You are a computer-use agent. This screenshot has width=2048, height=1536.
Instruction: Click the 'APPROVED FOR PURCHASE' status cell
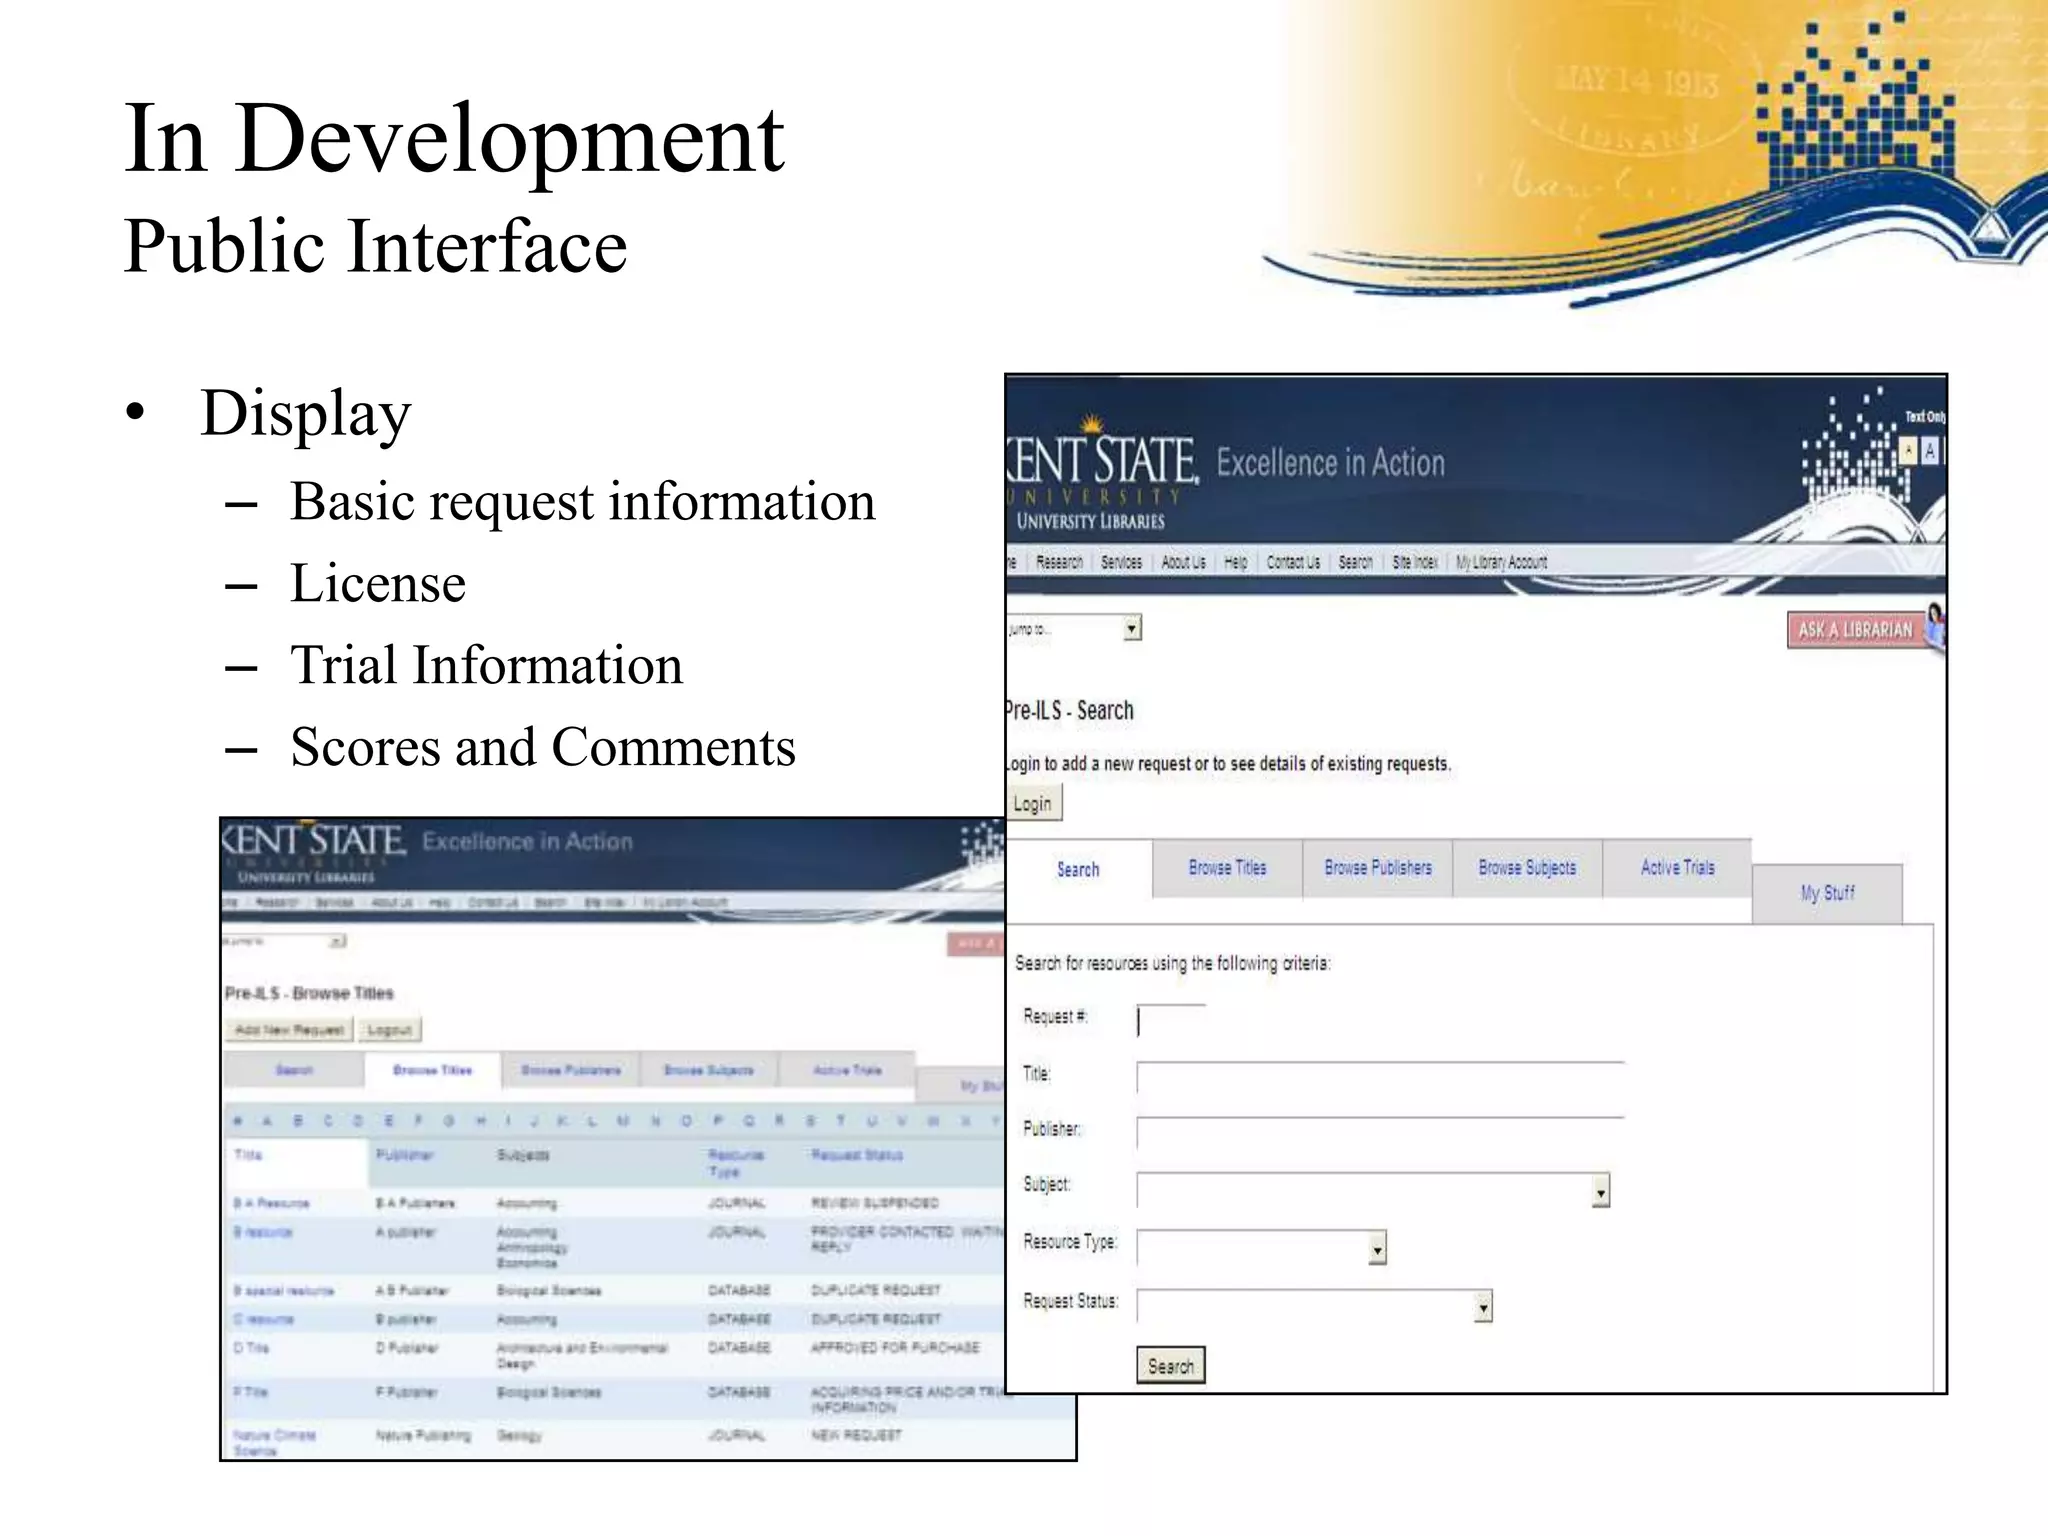point(895,1348)
